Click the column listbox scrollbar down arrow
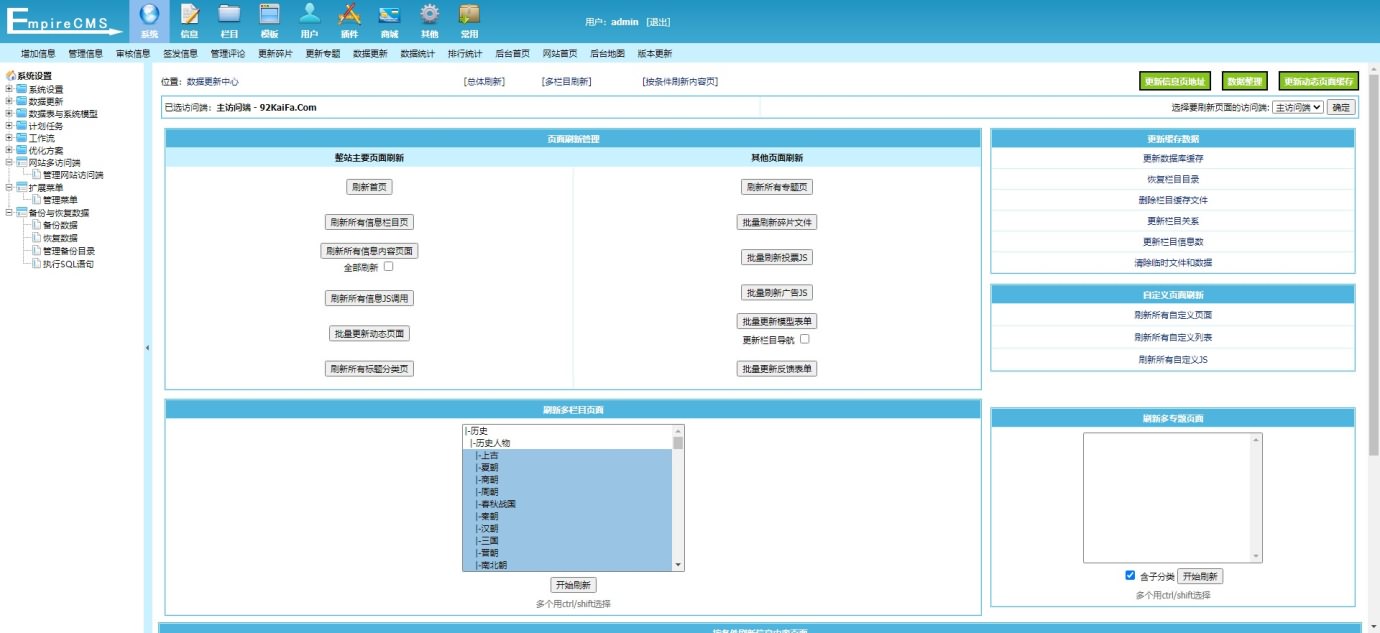 pos(679,565)
